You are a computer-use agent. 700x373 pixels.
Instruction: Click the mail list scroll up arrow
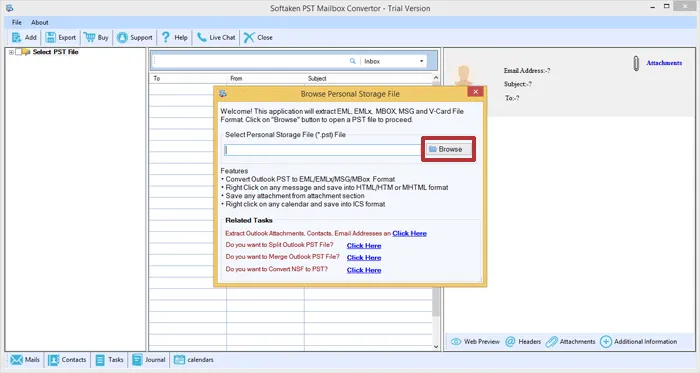[436, 78]
